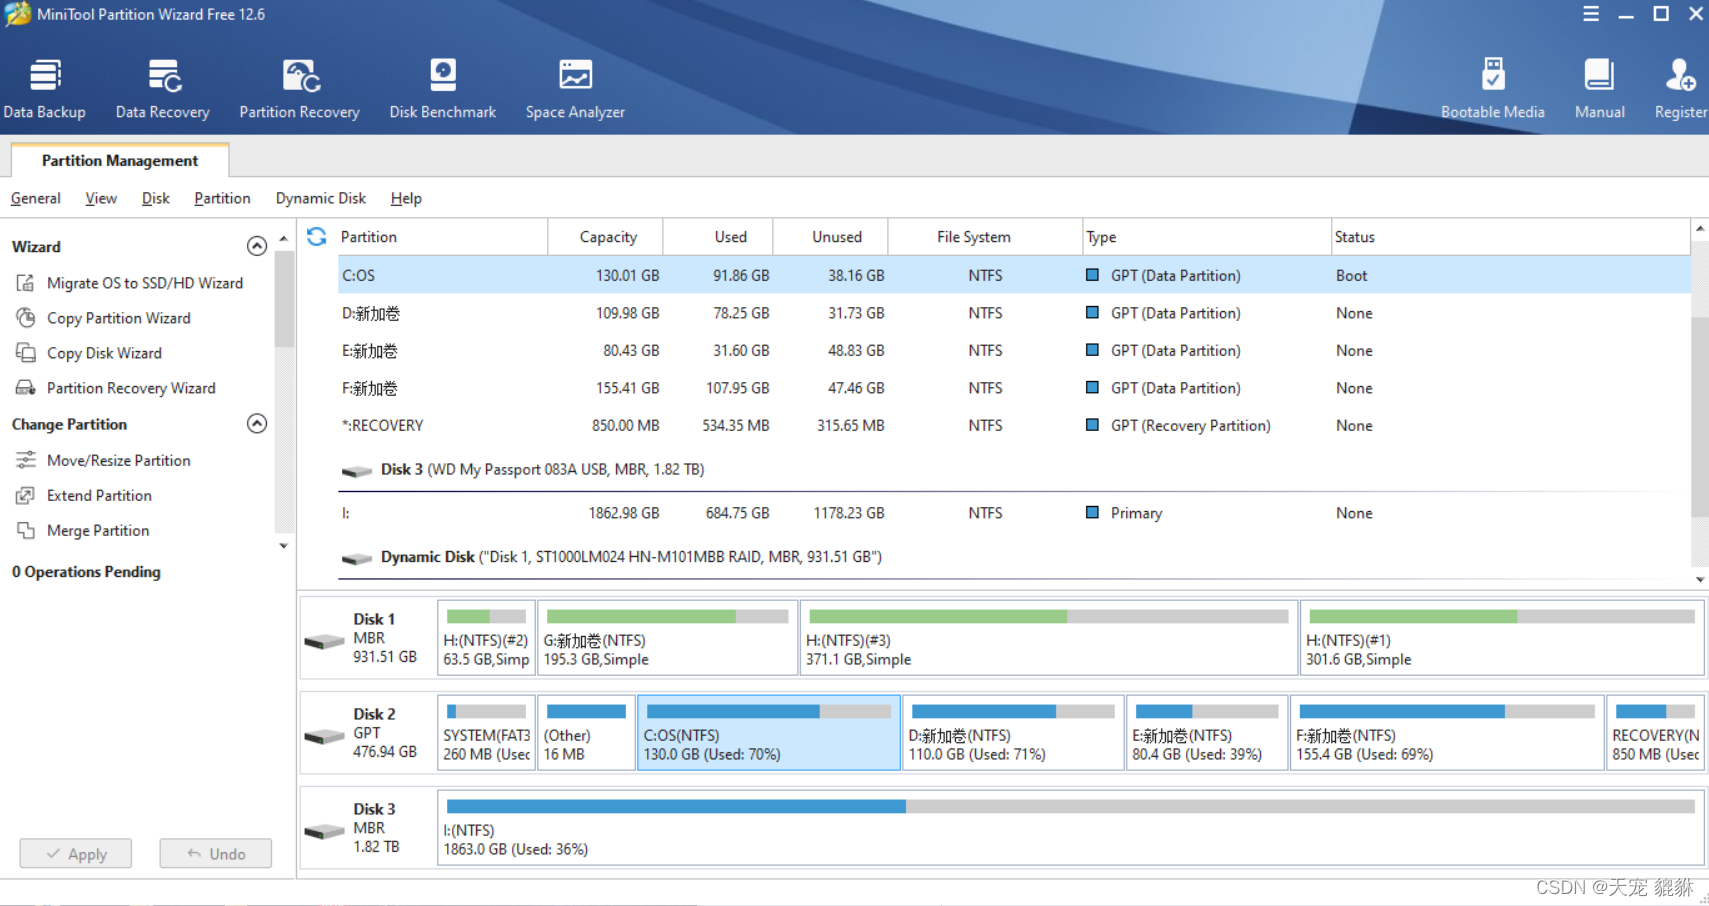The width and height of the screenshot is (1709, 906).
Task: Select the I: partition row
Action: click(1014, 513)
